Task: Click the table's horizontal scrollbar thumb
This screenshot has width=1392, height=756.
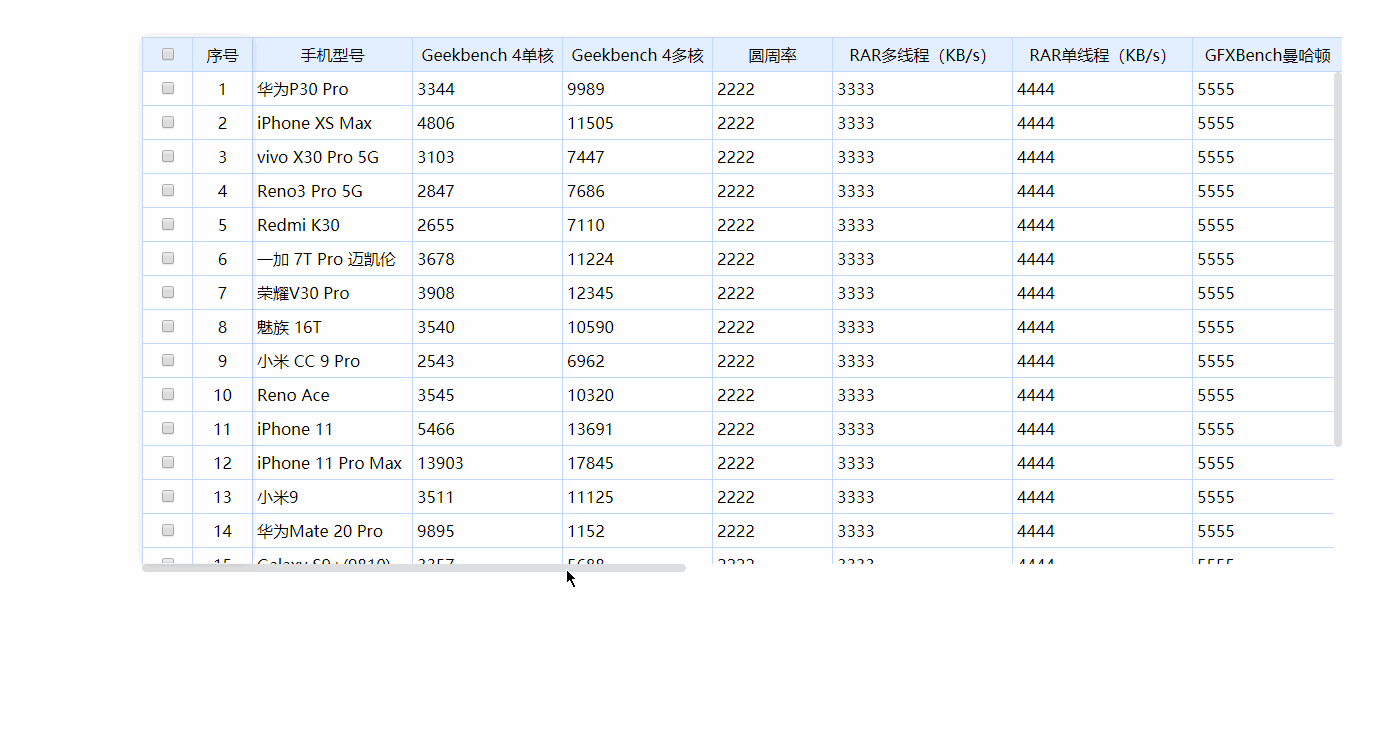Action: click(414, 568)
